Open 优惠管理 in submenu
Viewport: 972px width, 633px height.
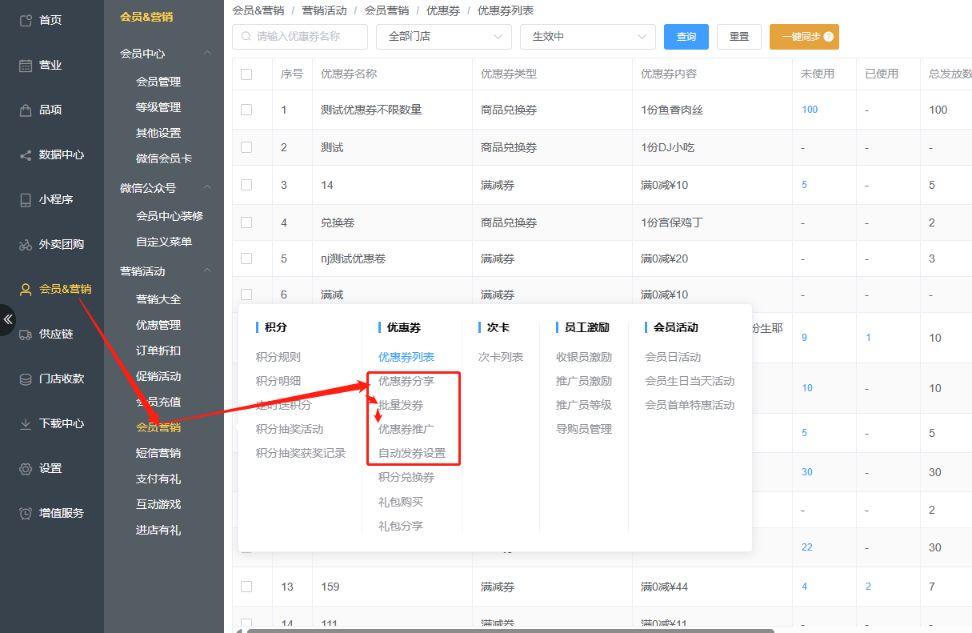click(x=158, y=325)
